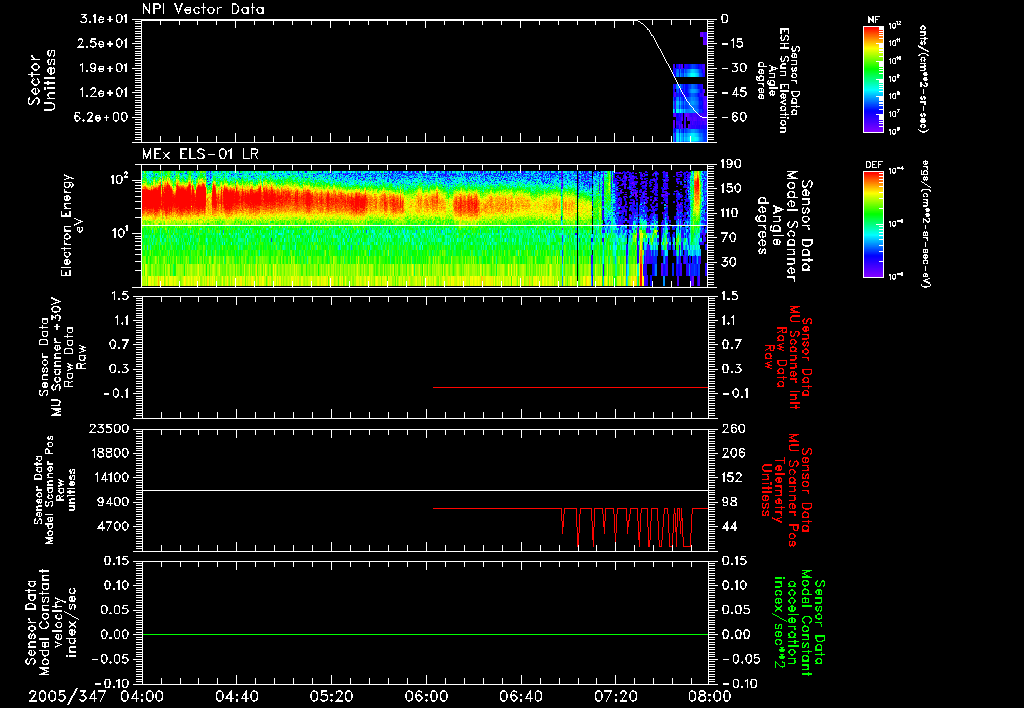Click the red "MU Scanner Int Raw Data" label

click(787, 357)
